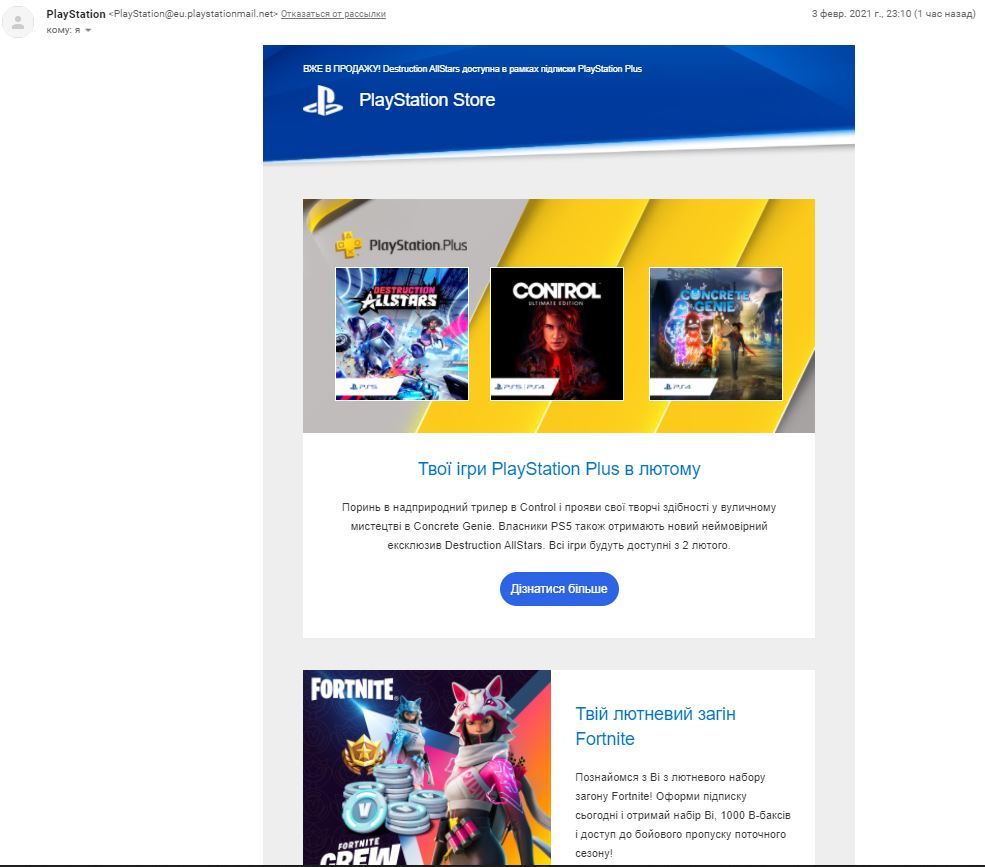Click the "Твій лютневий загін Fortnite" heading

[655, 726]
